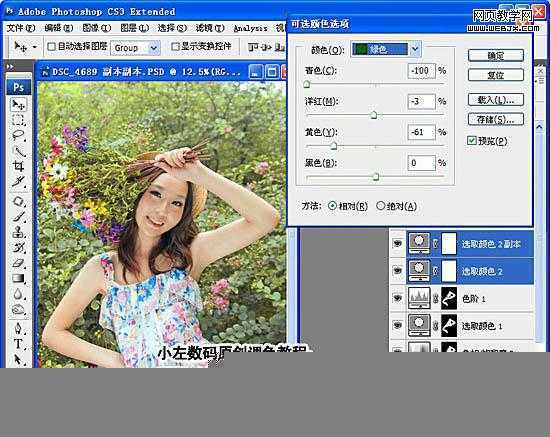Open the 编辑(E) menu
Viewport: 550px width, 437px height.
[59, 28]
